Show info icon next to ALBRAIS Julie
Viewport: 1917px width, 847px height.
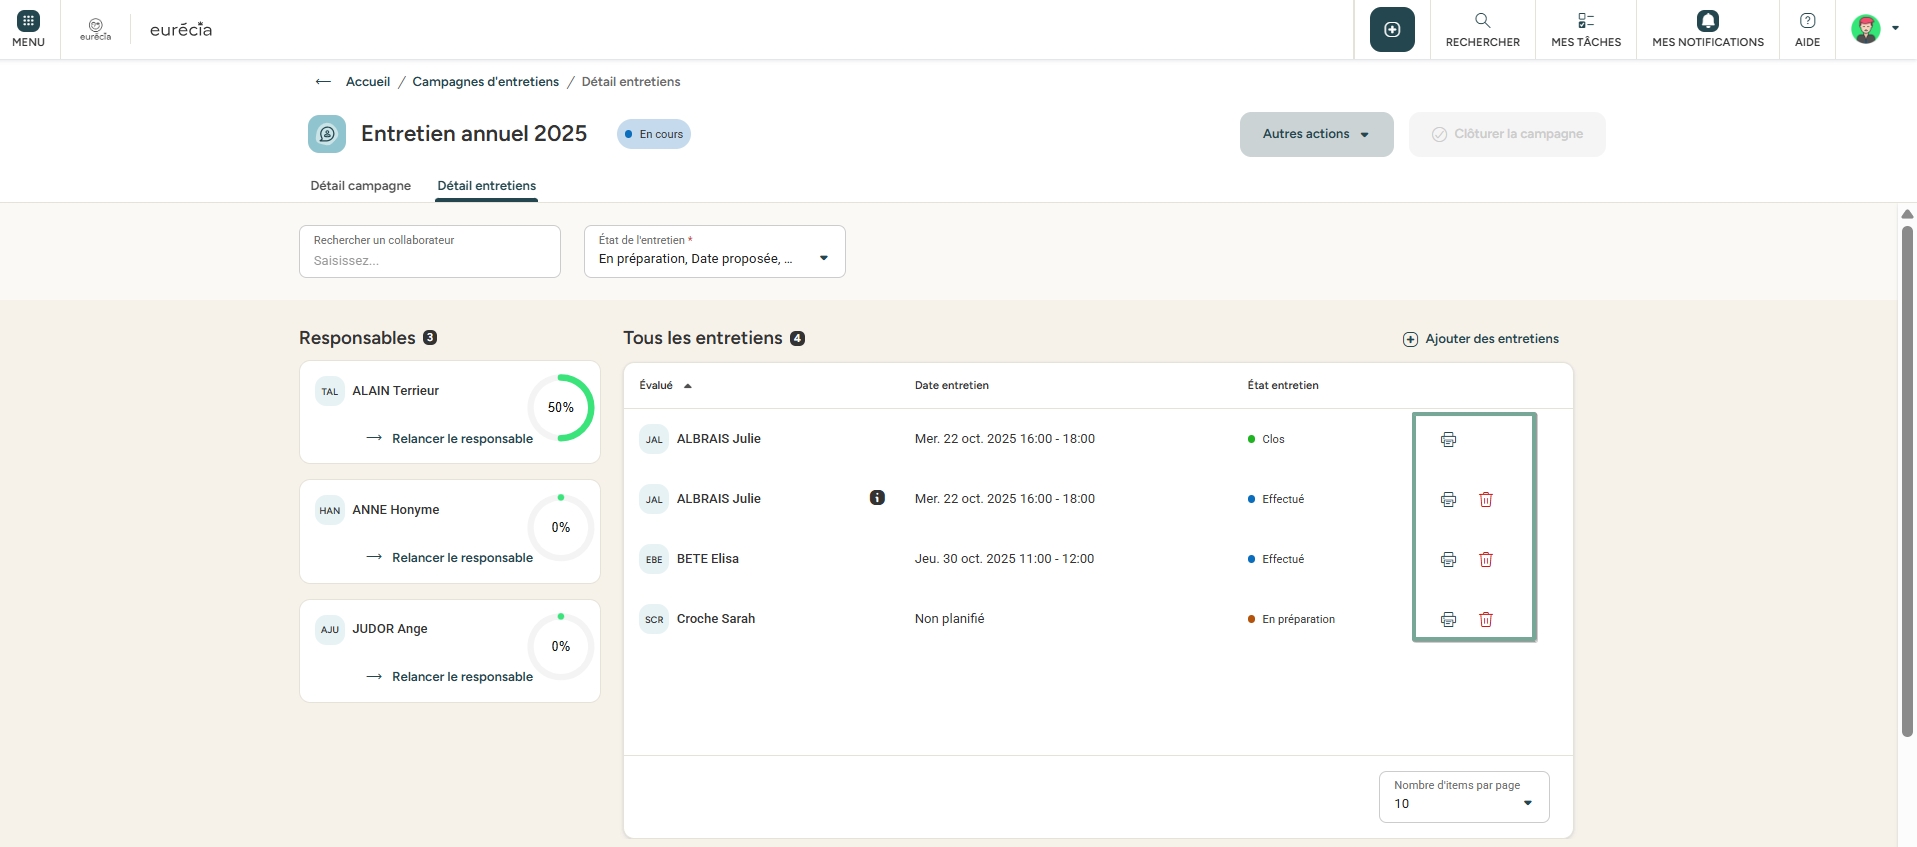(877, 498)
